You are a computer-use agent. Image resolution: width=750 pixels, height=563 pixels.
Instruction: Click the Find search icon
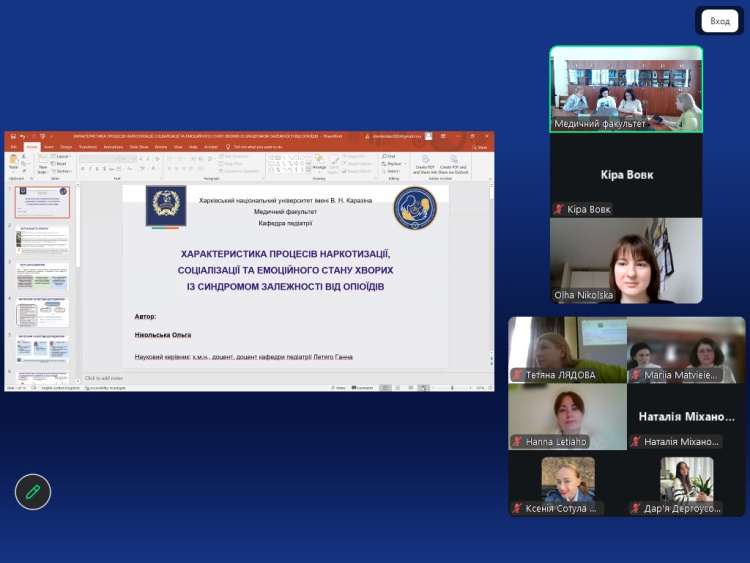pyautogui.click(x=388, y=156)
